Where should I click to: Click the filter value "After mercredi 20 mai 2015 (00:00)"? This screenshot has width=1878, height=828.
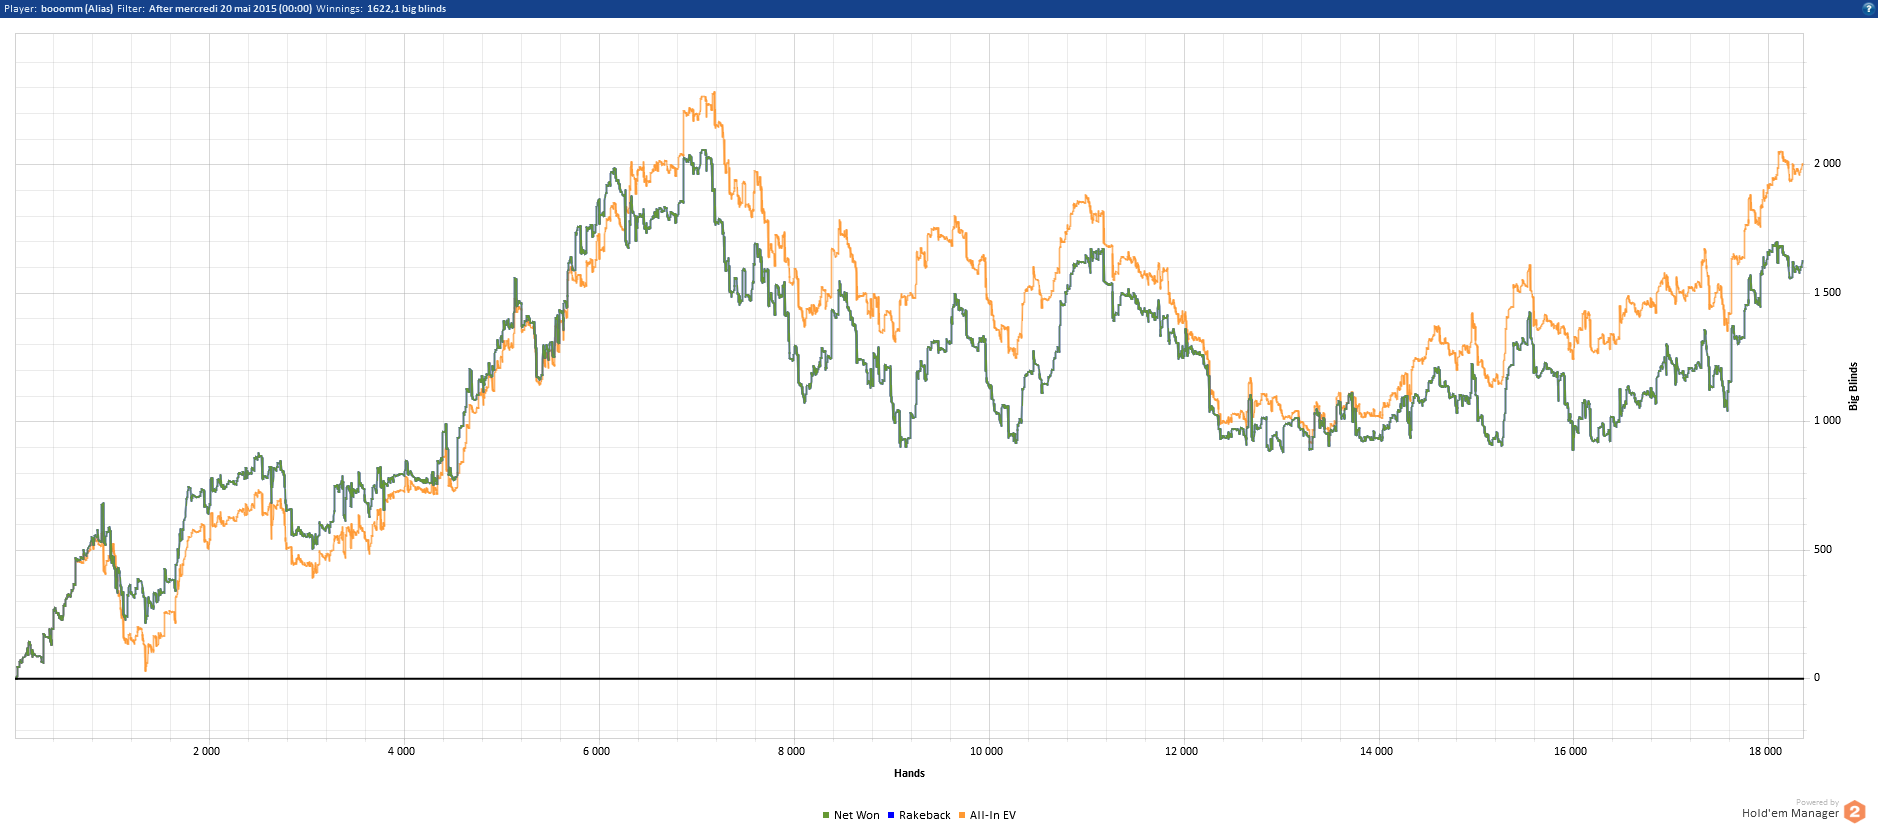pos(230,8)
